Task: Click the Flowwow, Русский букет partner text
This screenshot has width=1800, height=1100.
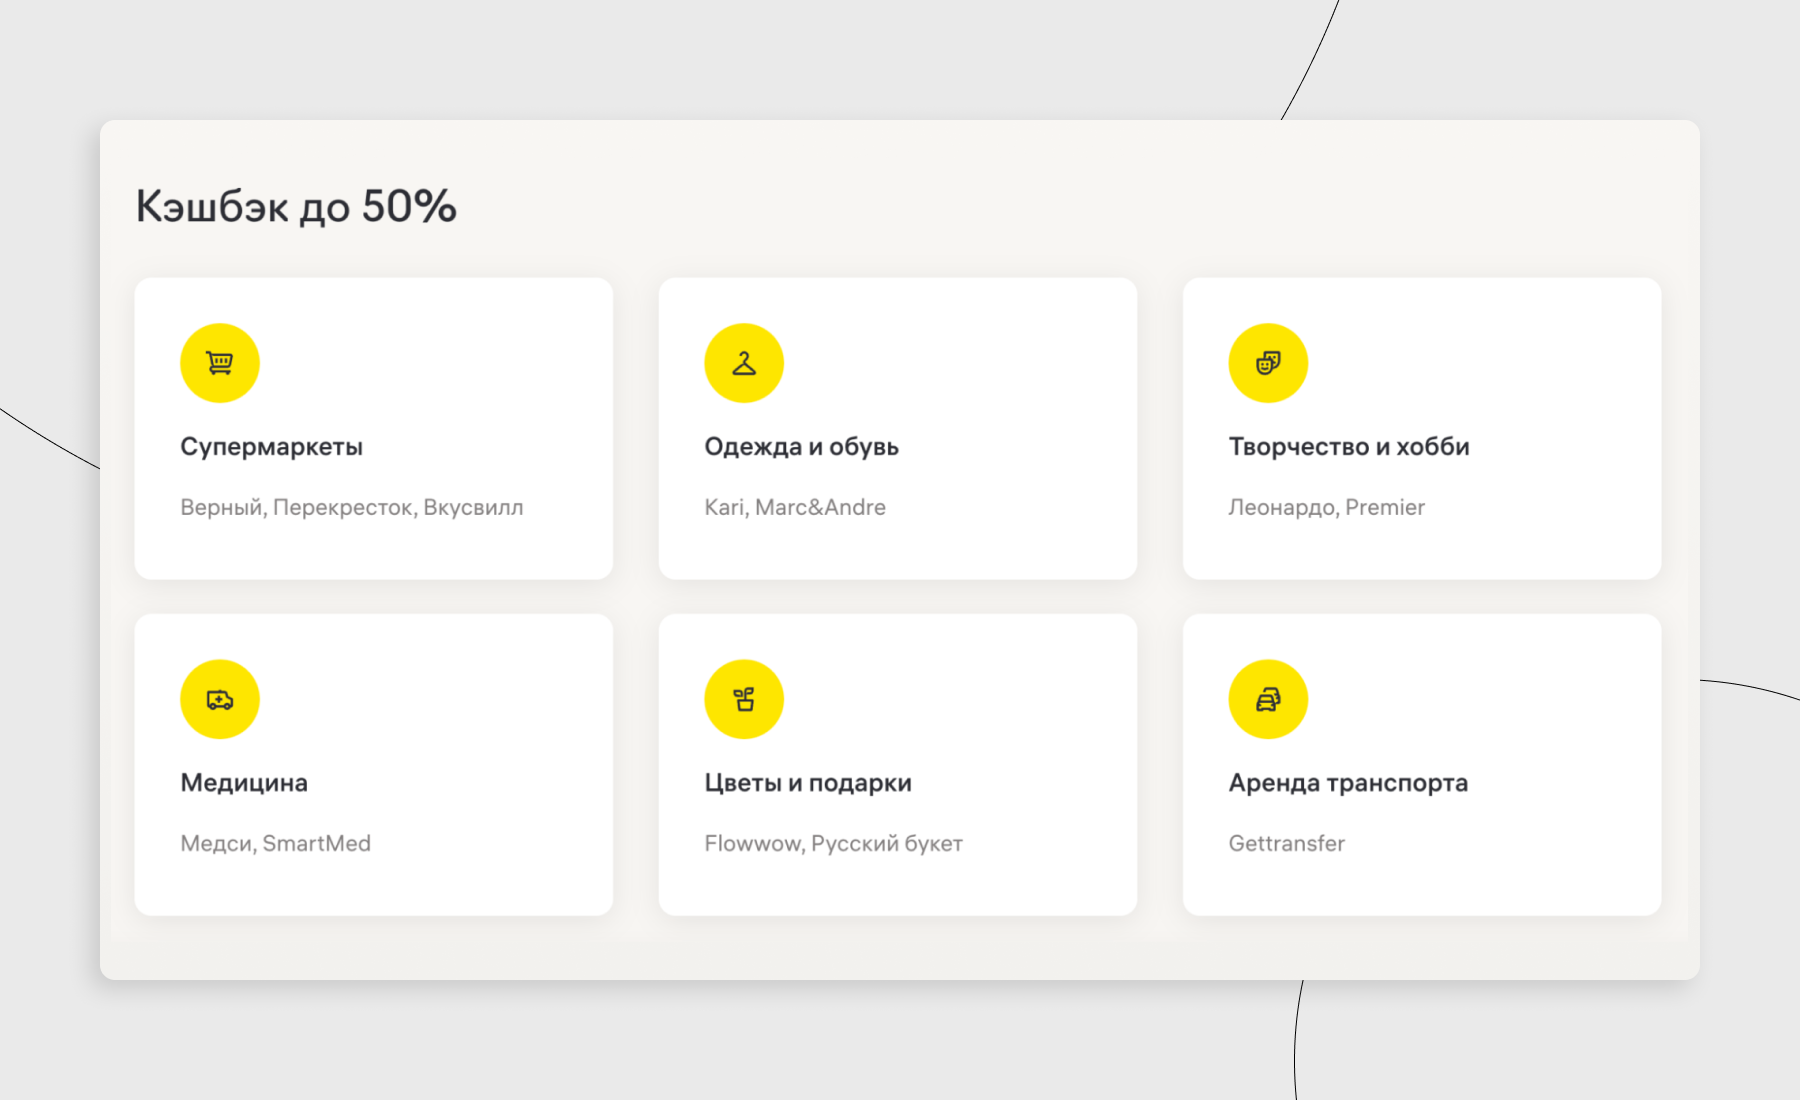Action: tap(833, 844)
